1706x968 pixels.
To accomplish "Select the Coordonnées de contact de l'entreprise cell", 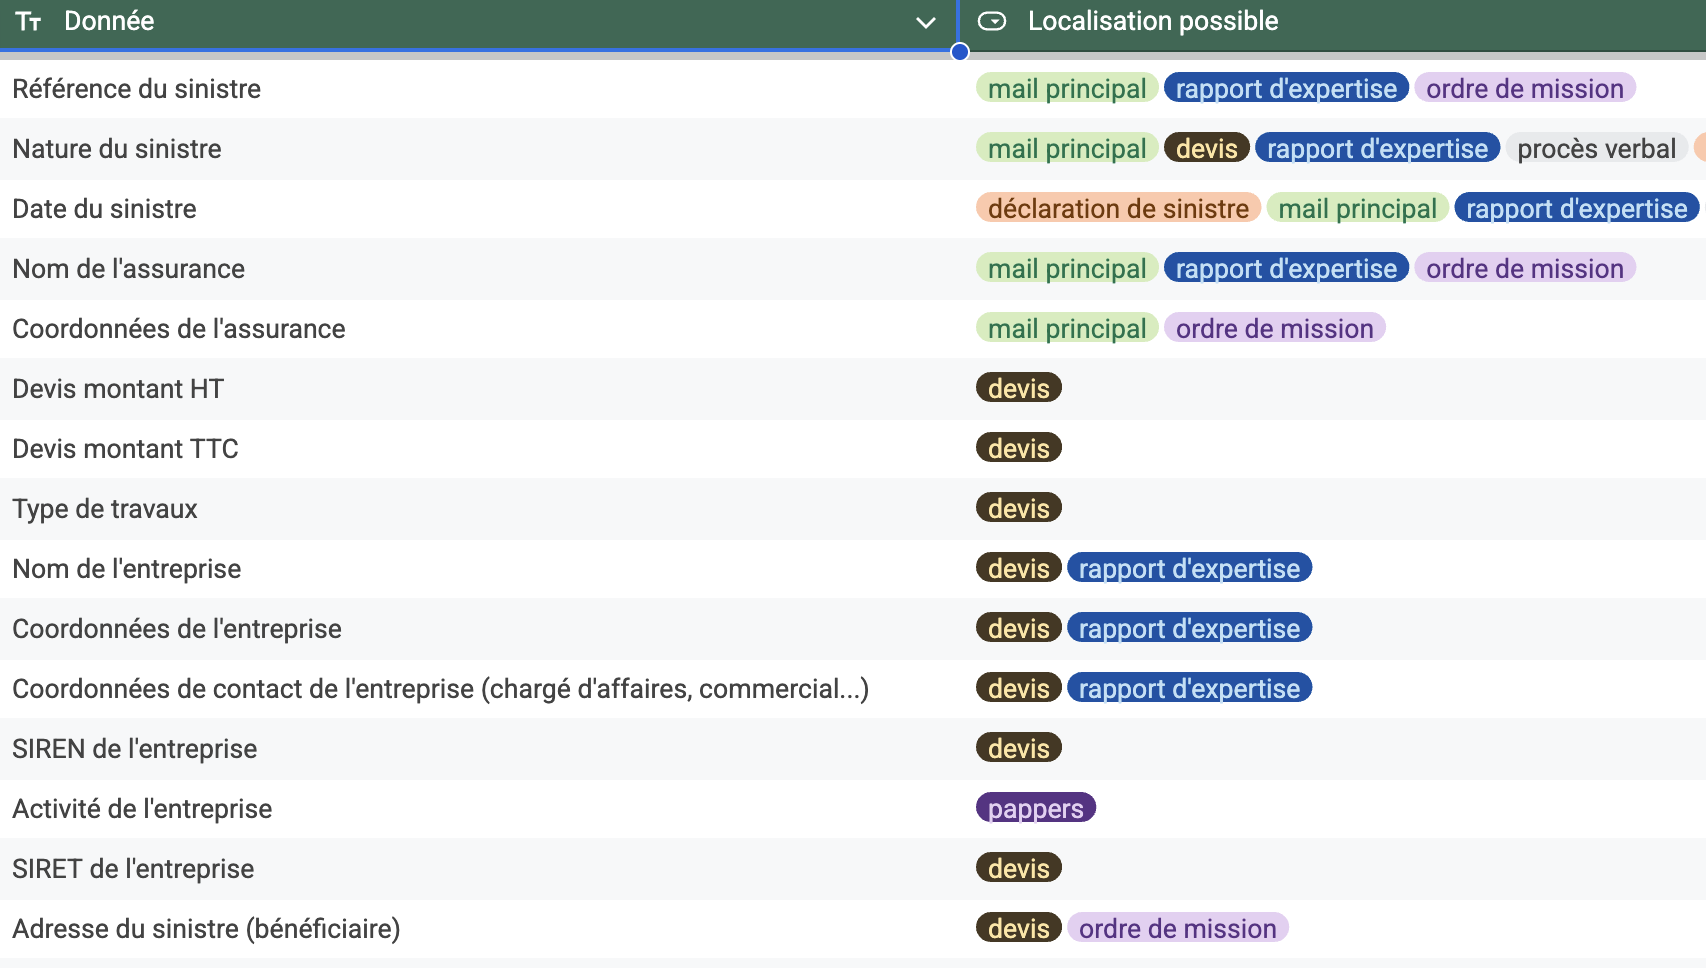I will click(x=440, y=689).
